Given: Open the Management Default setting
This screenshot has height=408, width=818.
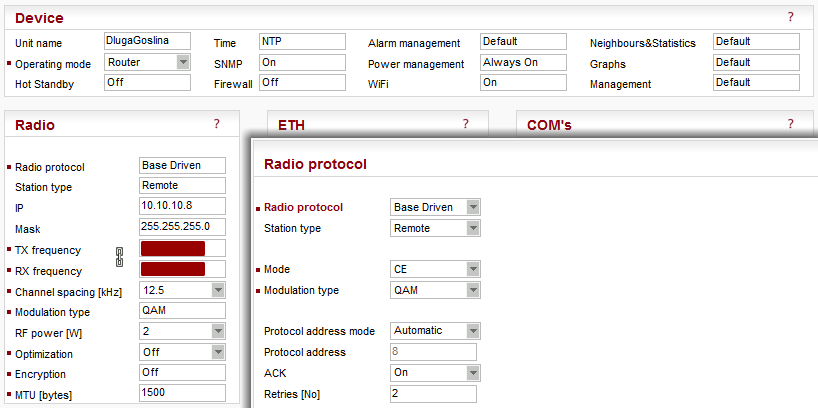Looking at the screenshot, I should click(756, 82).
